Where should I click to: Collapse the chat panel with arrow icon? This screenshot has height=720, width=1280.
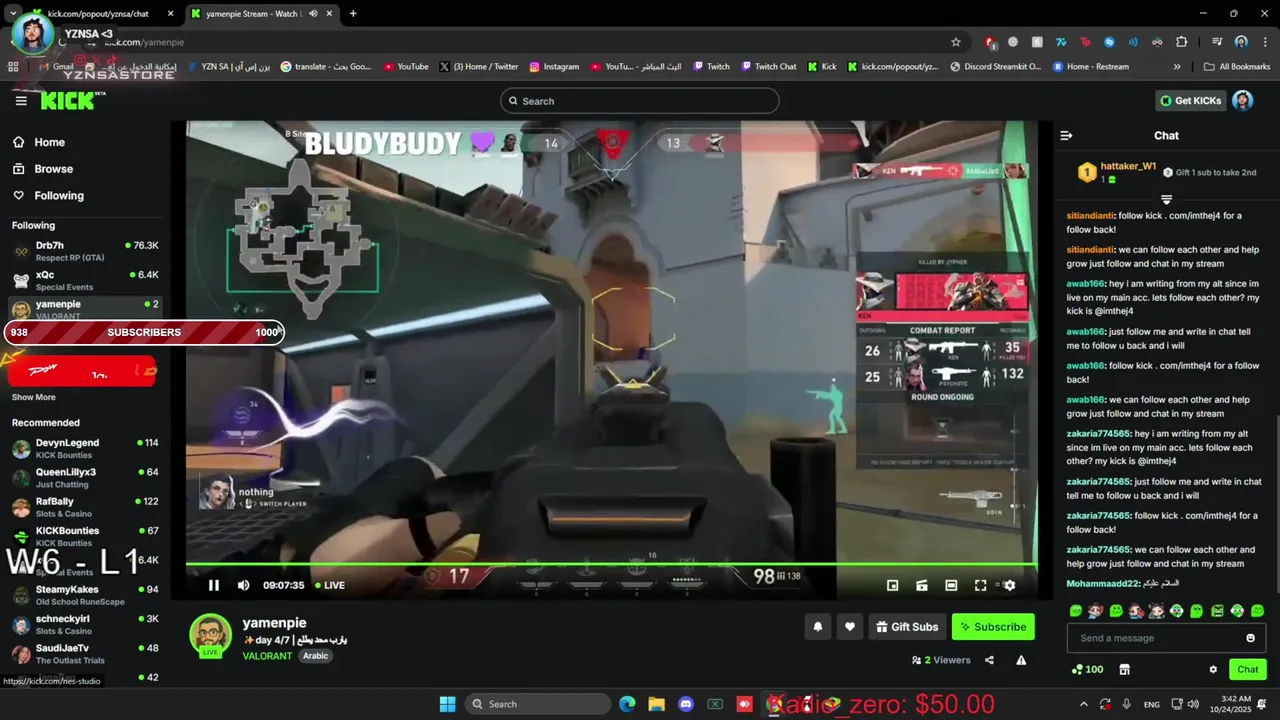pos(1066,135)
